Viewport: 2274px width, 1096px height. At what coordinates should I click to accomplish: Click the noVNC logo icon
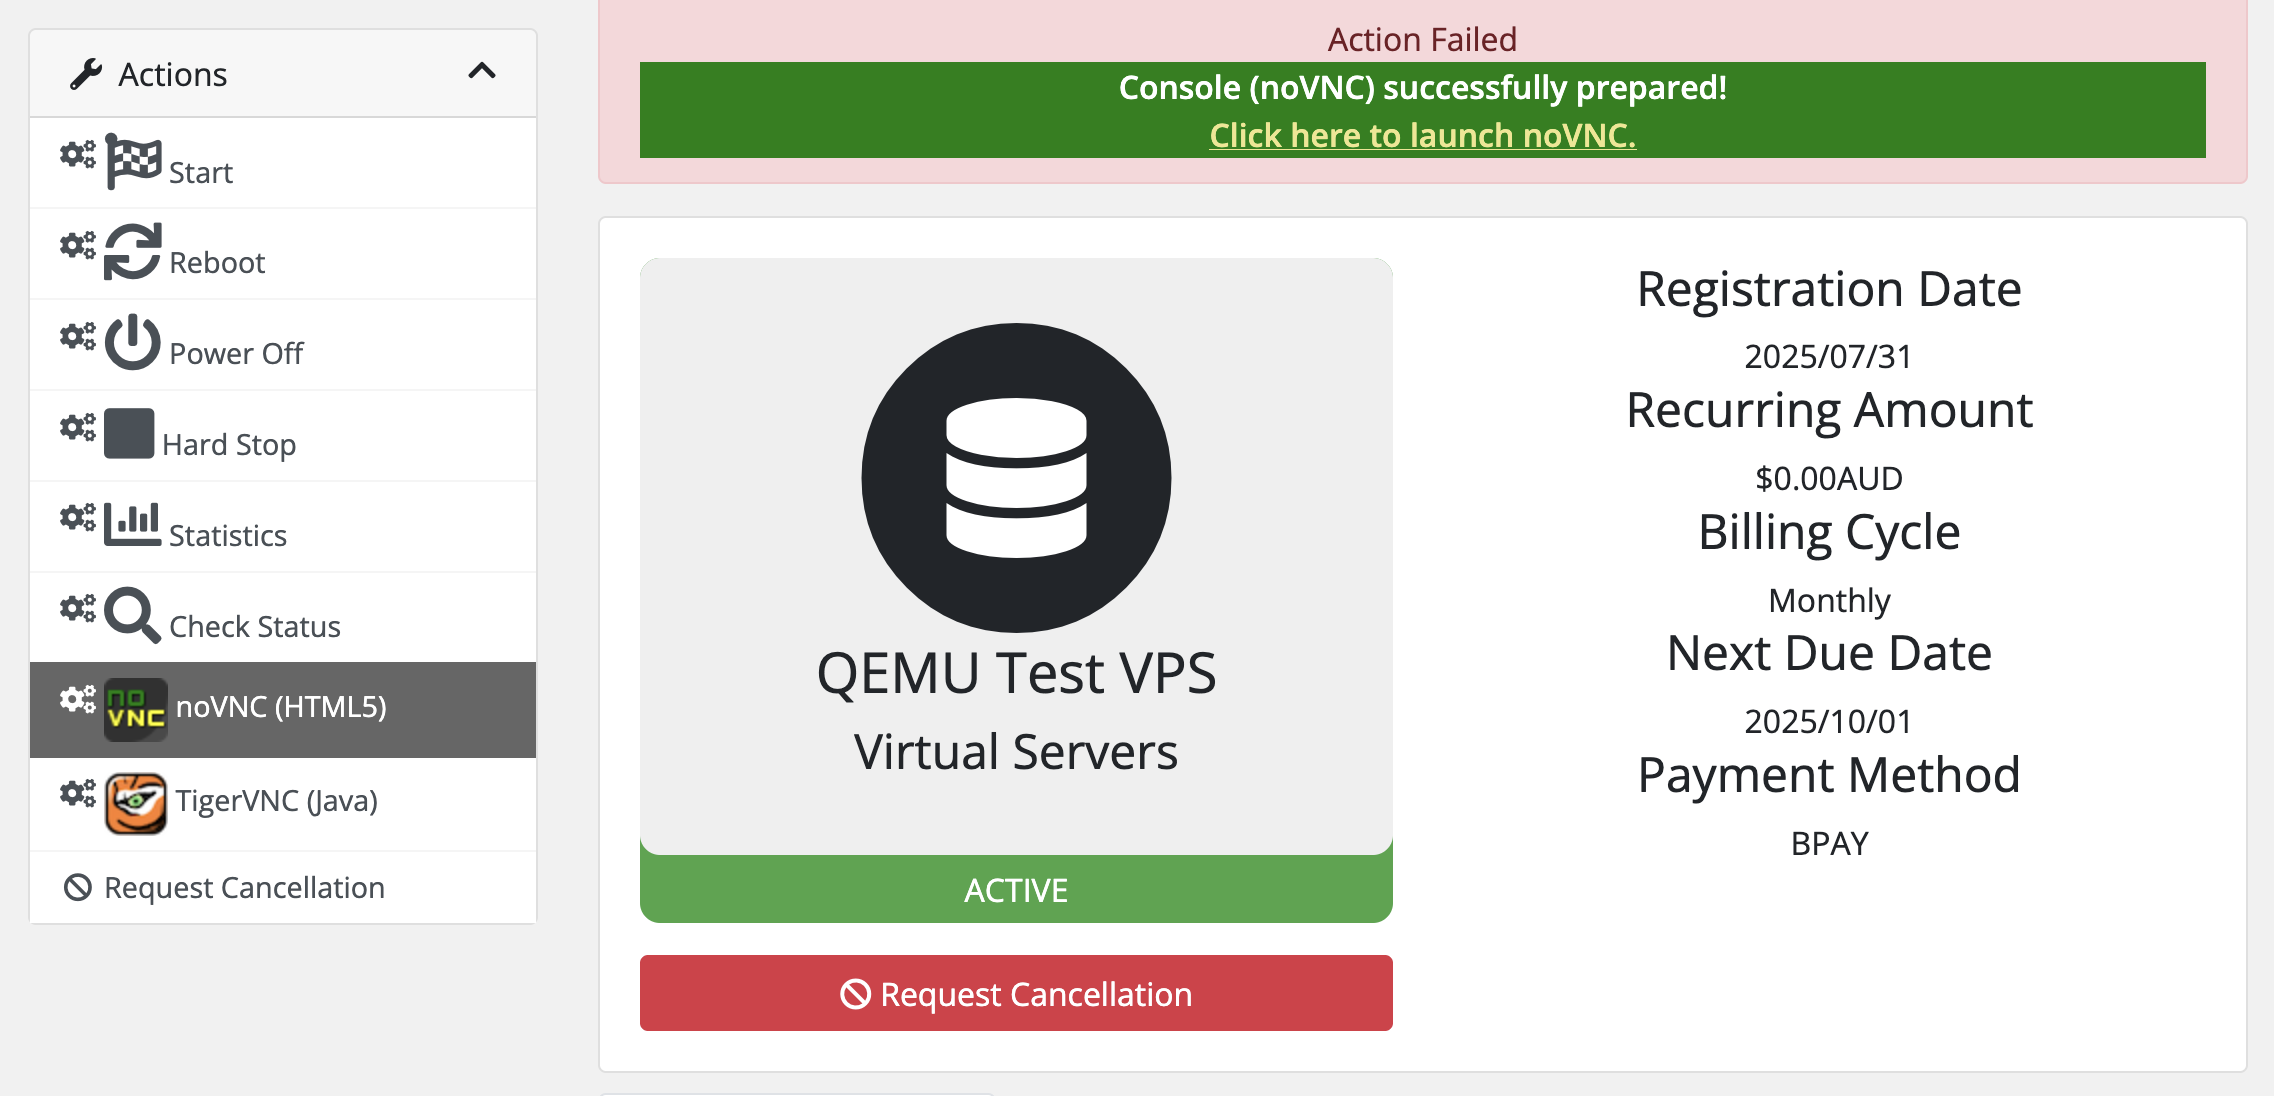(136, 710)
